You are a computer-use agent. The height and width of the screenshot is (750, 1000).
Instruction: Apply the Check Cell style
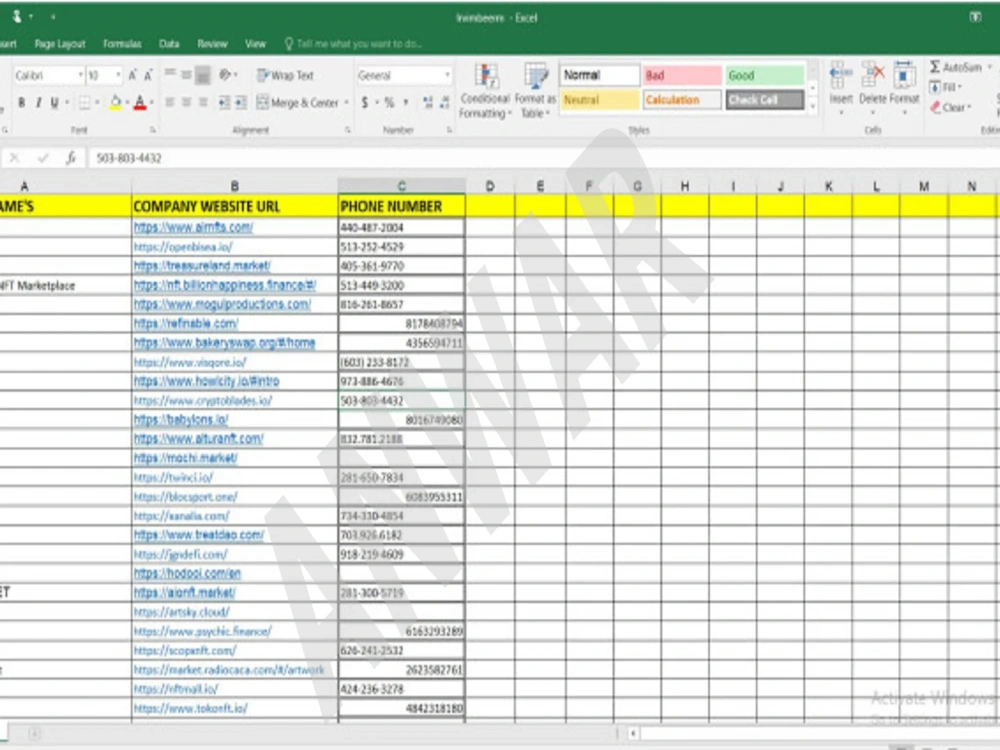(x=764, y=100)
